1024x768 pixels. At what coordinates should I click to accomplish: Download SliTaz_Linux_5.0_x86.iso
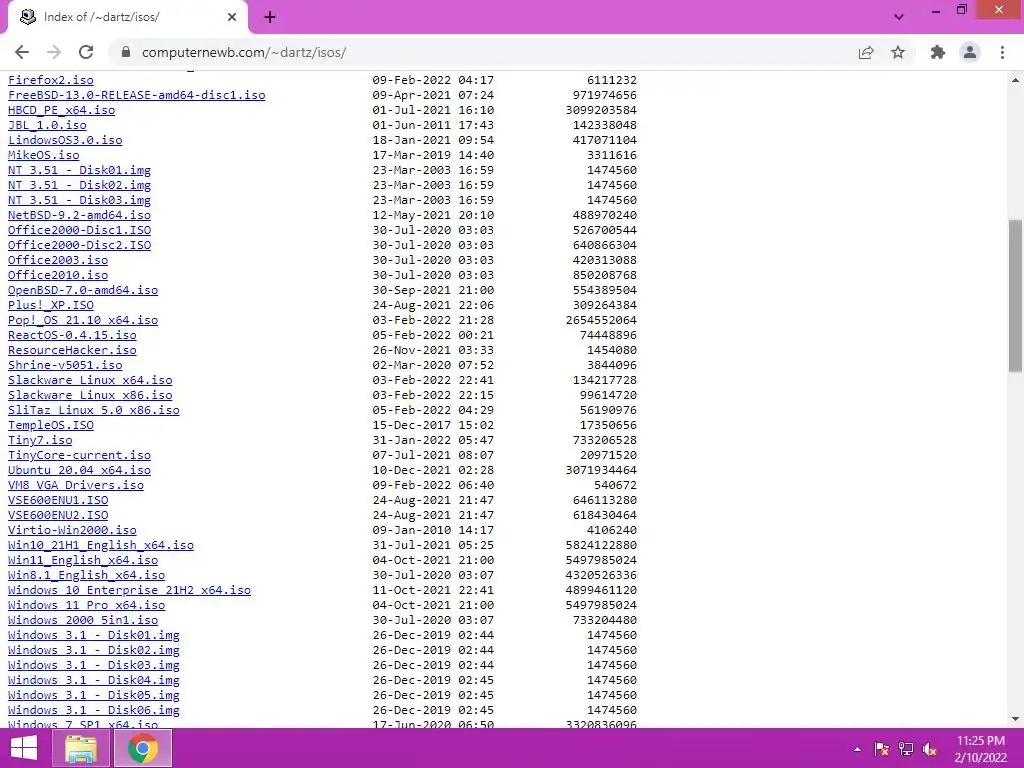click(x=94, y=410)
